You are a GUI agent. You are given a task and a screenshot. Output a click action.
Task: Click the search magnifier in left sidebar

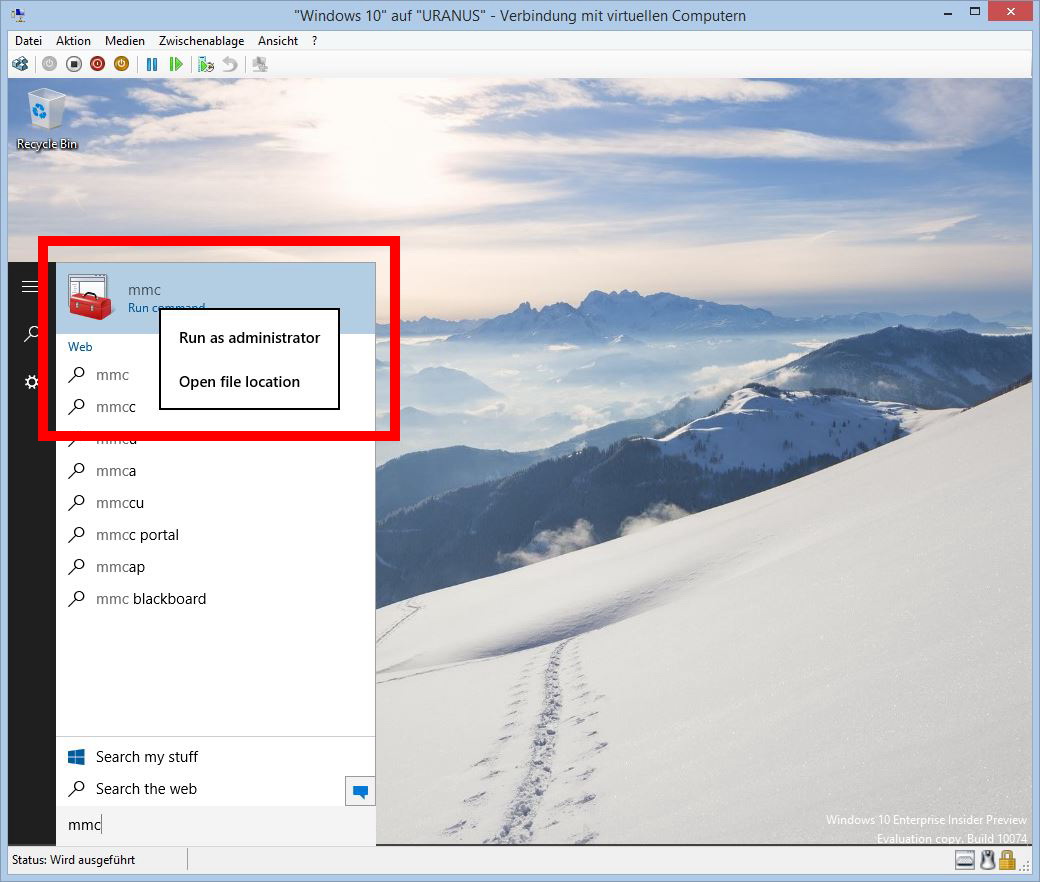coord(31,334)
